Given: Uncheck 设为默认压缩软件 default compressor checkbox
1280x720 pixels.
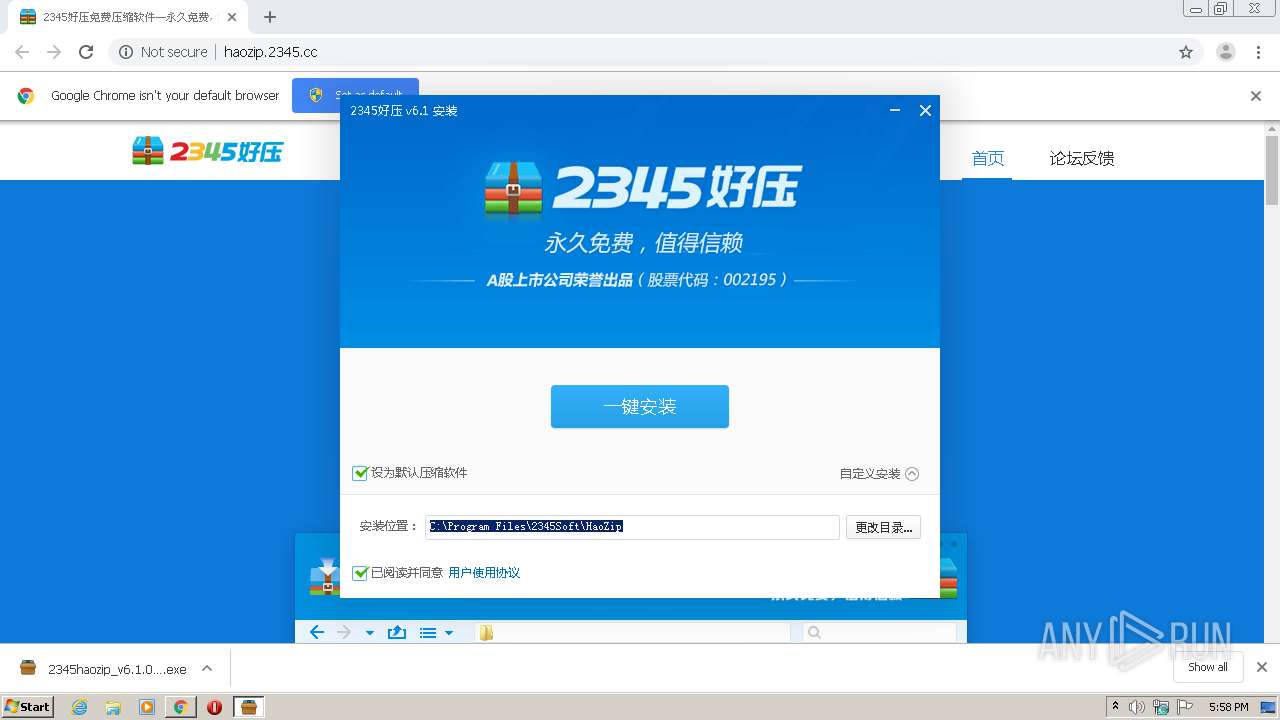Looking at the screenshot, I should click(x=360, y=473).
